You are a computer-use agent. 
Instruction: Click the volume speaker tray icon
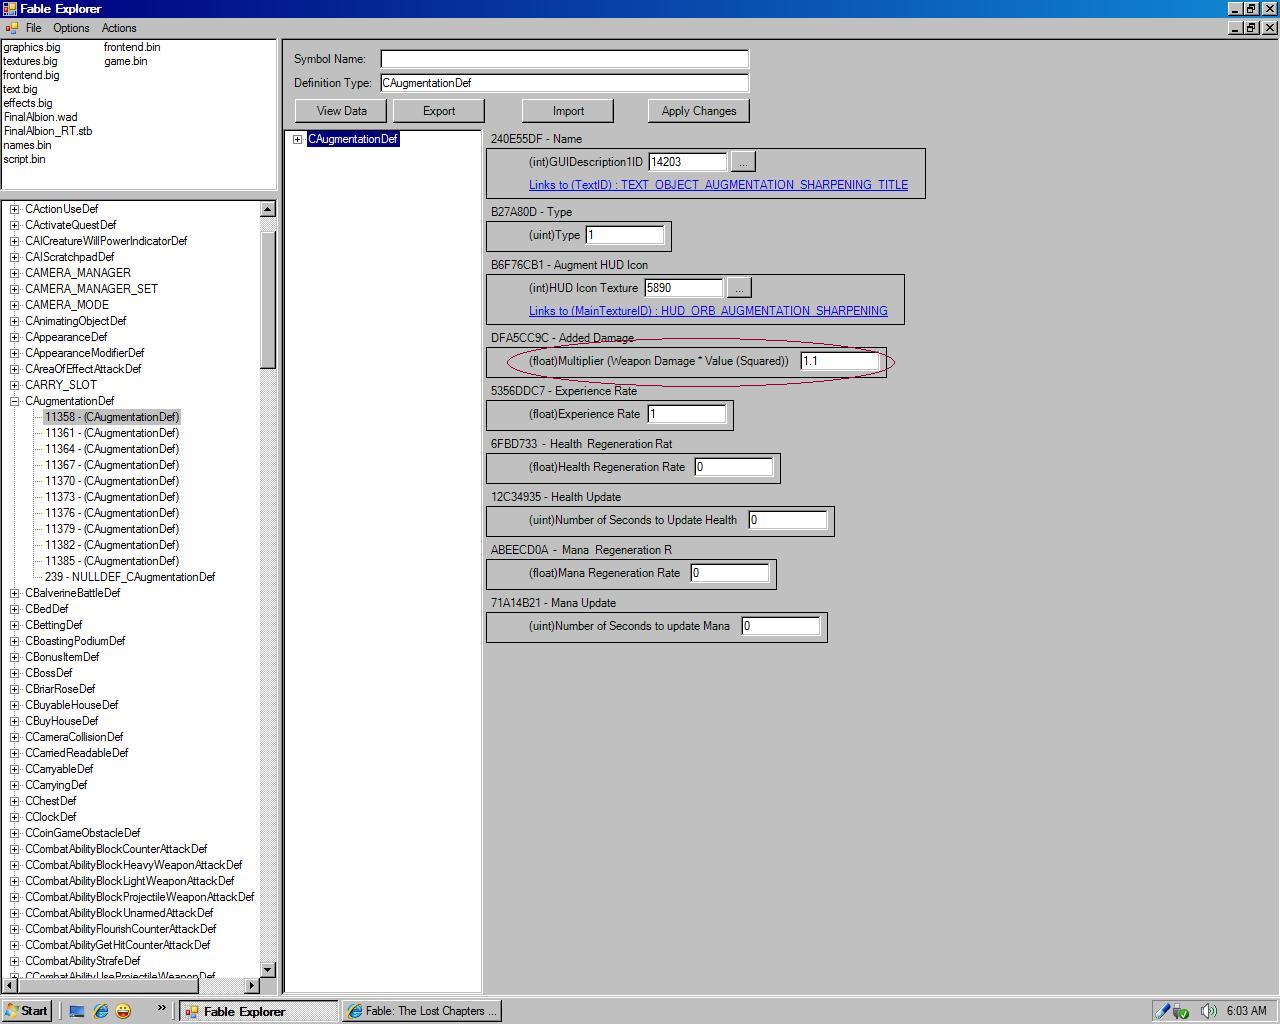(1208, 1011)
